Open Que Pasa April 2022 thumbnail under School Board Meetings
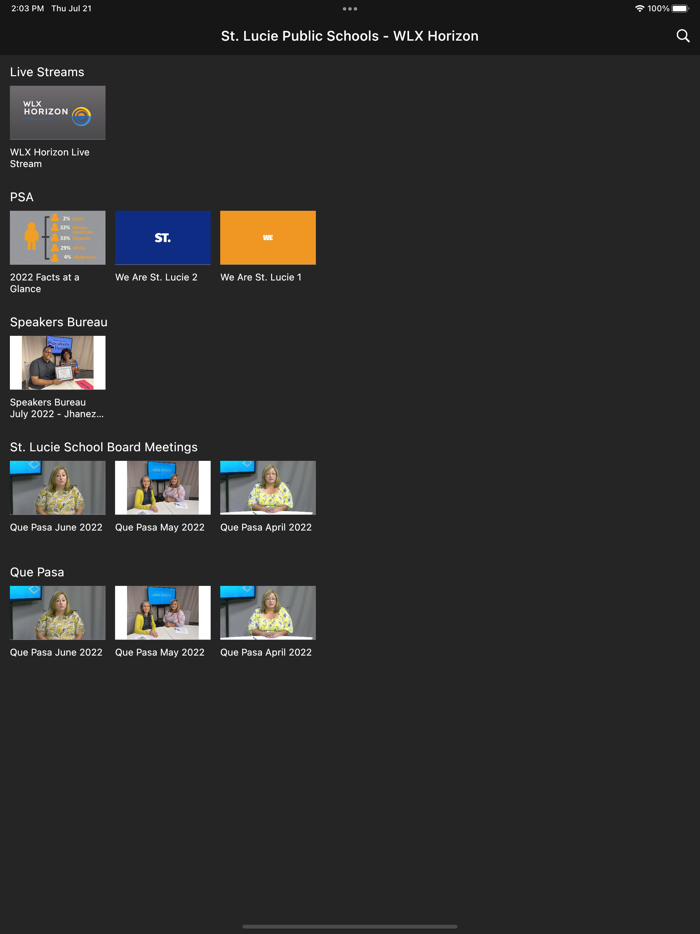Screen dimensions: 700x934 (x=268, y=488)
